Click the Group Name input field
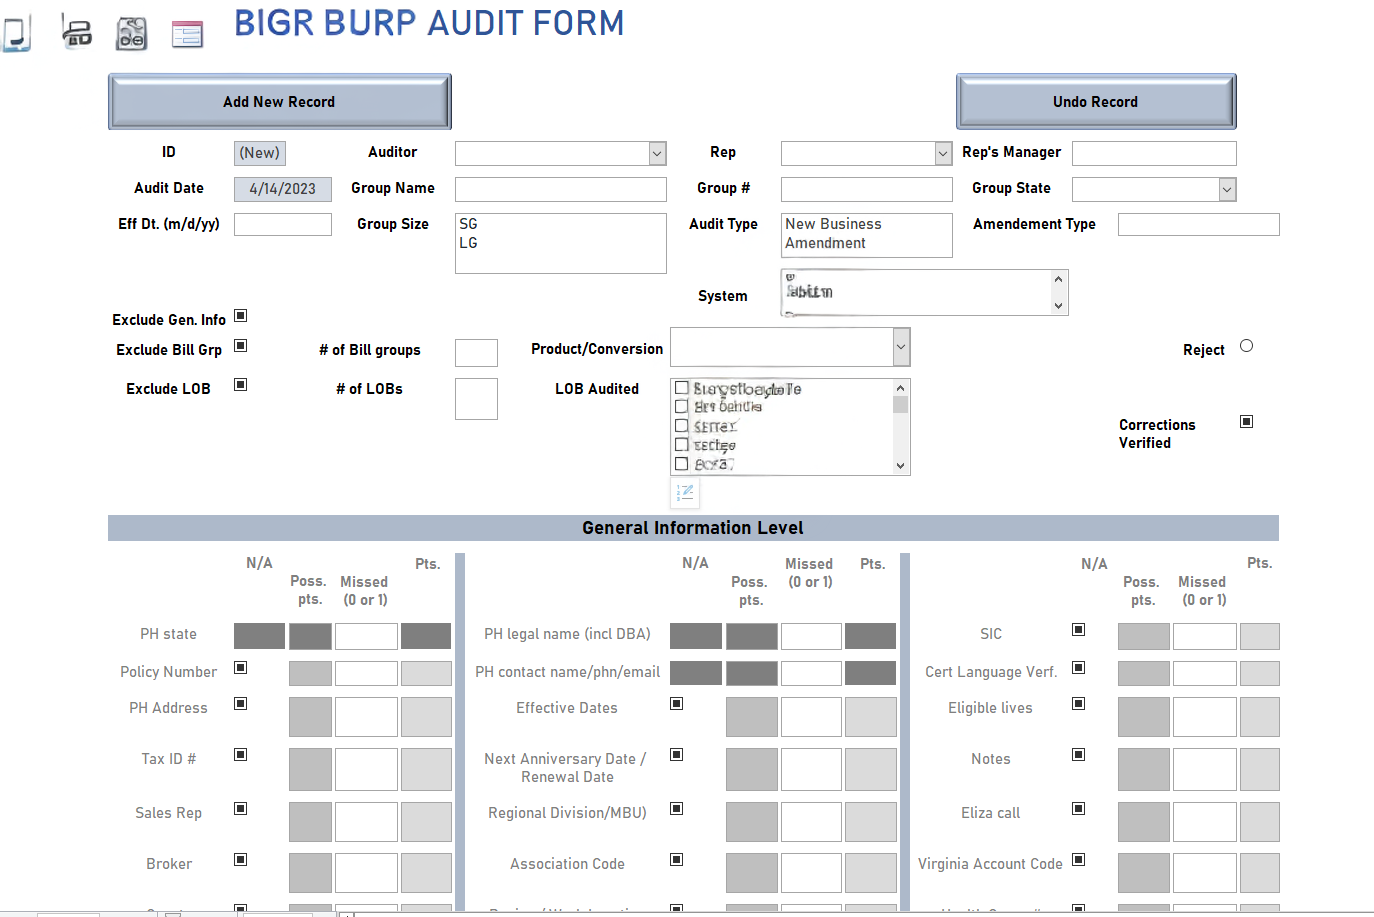 tap(561, 189)
